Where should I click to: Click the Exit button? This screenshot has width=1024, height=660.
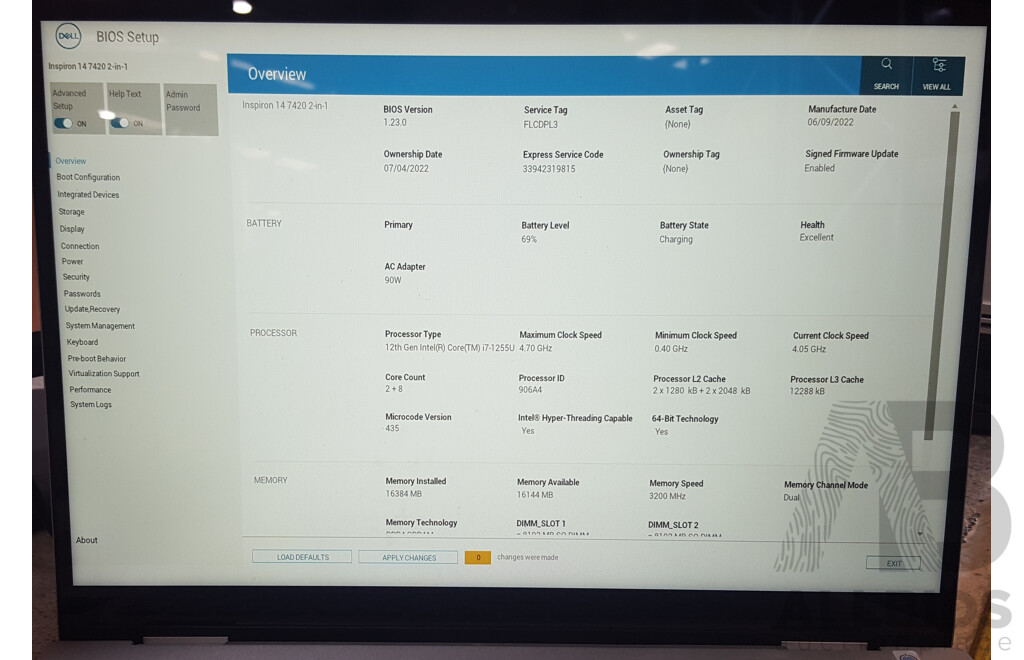[893, 563]
